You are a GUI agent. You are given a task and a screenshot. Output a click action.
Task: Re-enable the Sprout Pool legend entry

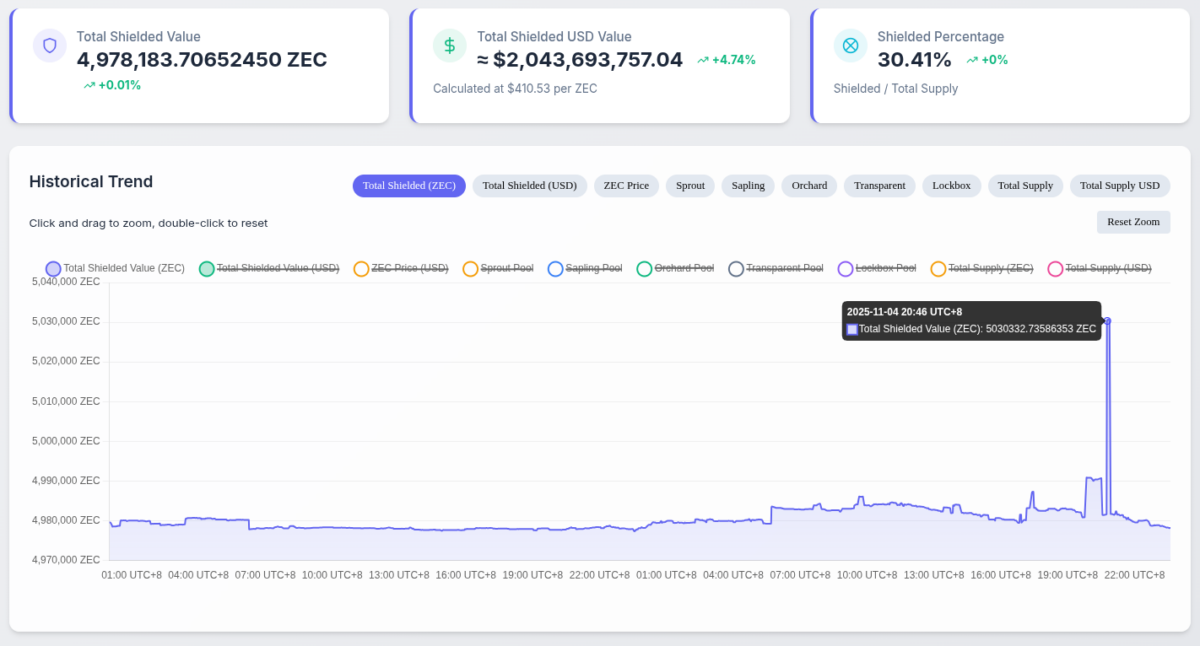tap(497, 268)
